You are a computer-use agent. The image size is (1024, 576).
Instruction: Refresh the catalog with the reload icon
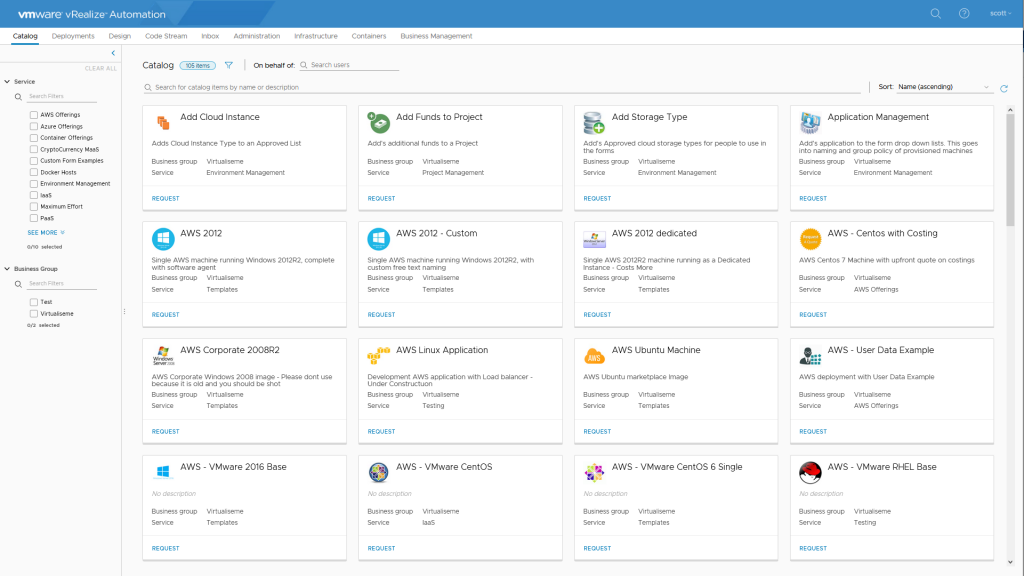1004,88
